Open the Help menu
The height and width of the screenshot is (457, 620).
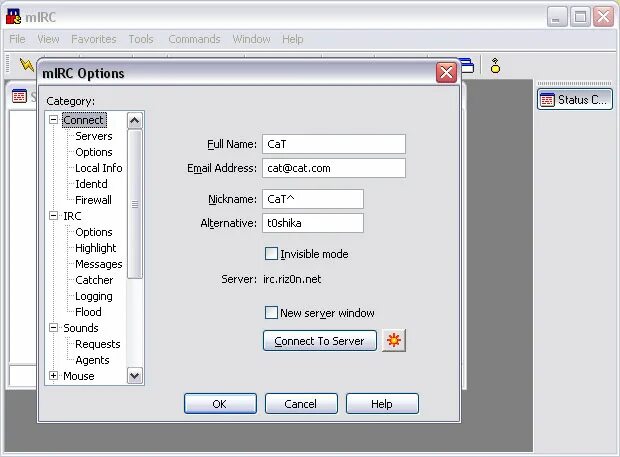293,39
